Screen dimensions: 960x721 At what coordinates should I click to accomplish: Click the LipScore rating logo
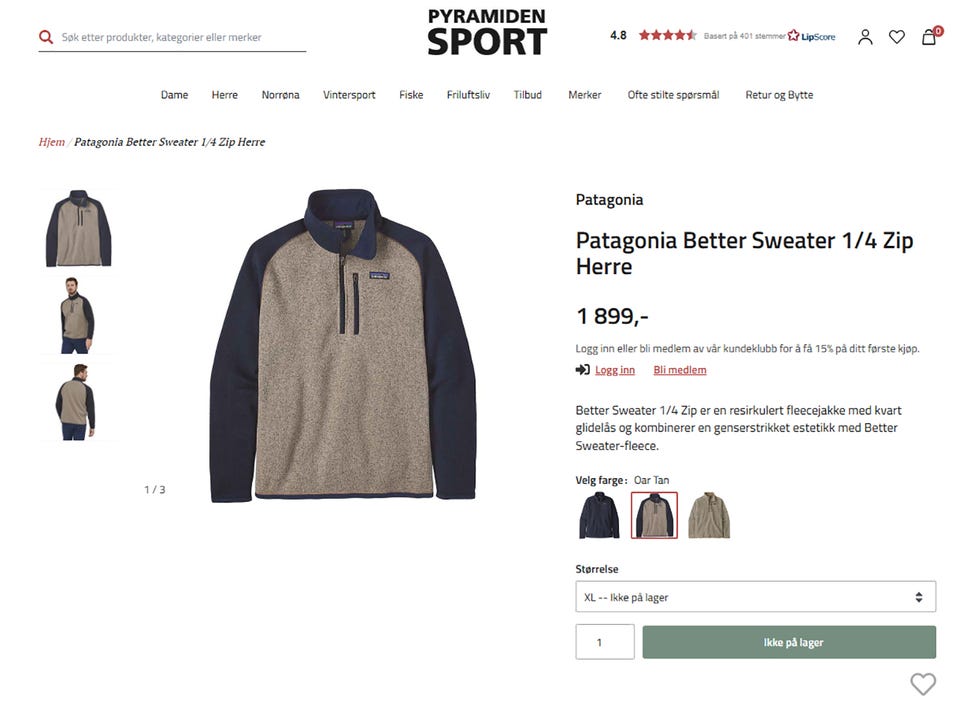(x=811, y=36)
